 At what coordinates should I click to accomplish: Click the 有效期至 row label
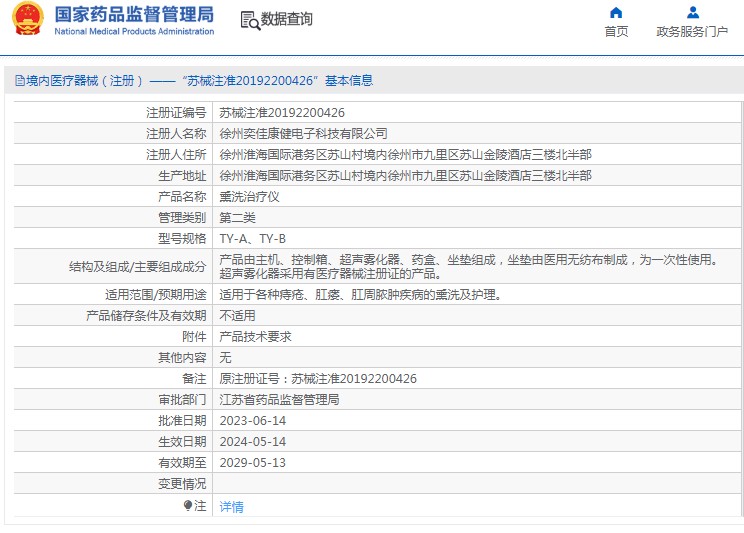coord(182,462)
